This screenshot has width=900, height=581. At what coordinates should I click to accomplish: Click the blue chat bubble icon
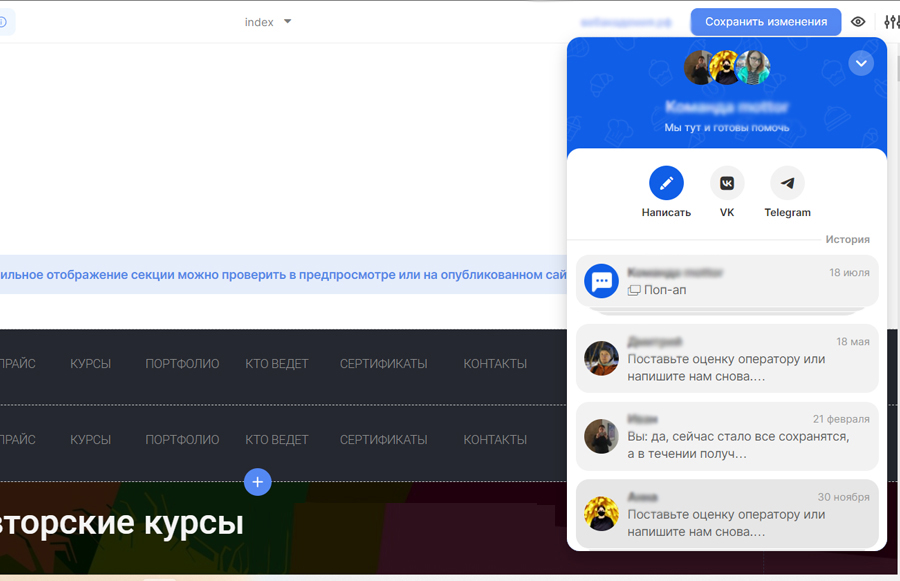tap(602, 281)
